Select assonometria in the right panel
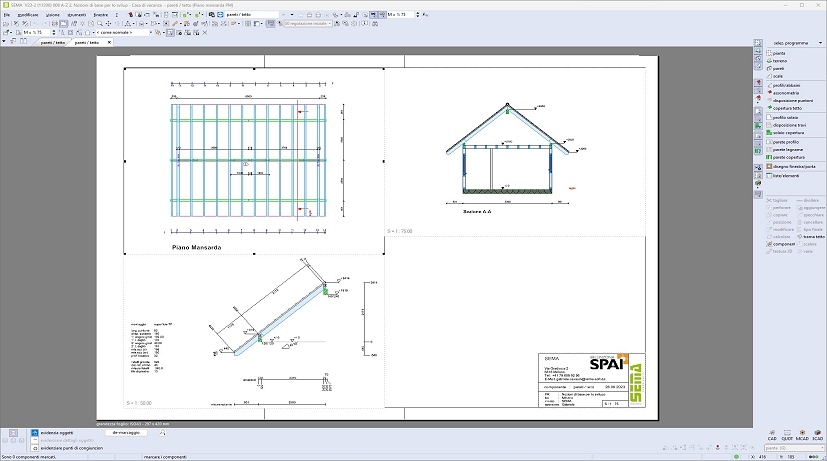 point(785,93)
